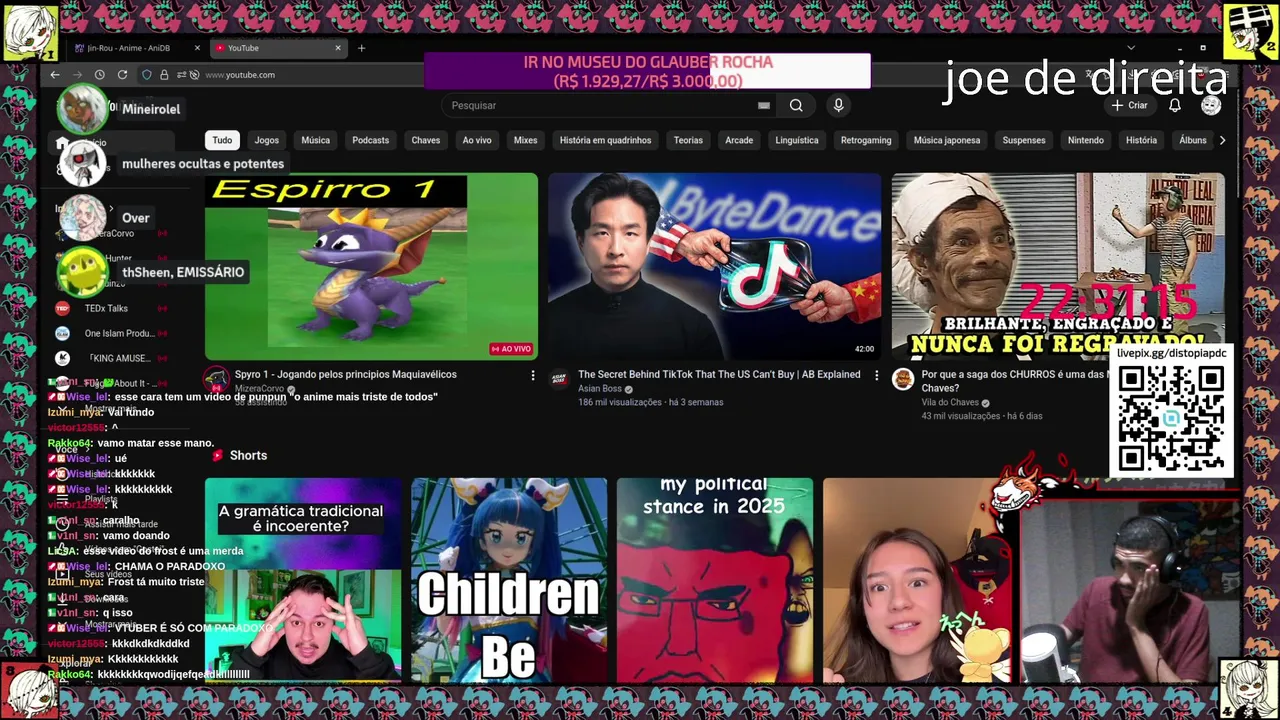The height and width of the screenshot is (720, 1280).
Task: Select História em quadrinhos filter chip
Action: (605, 140)
